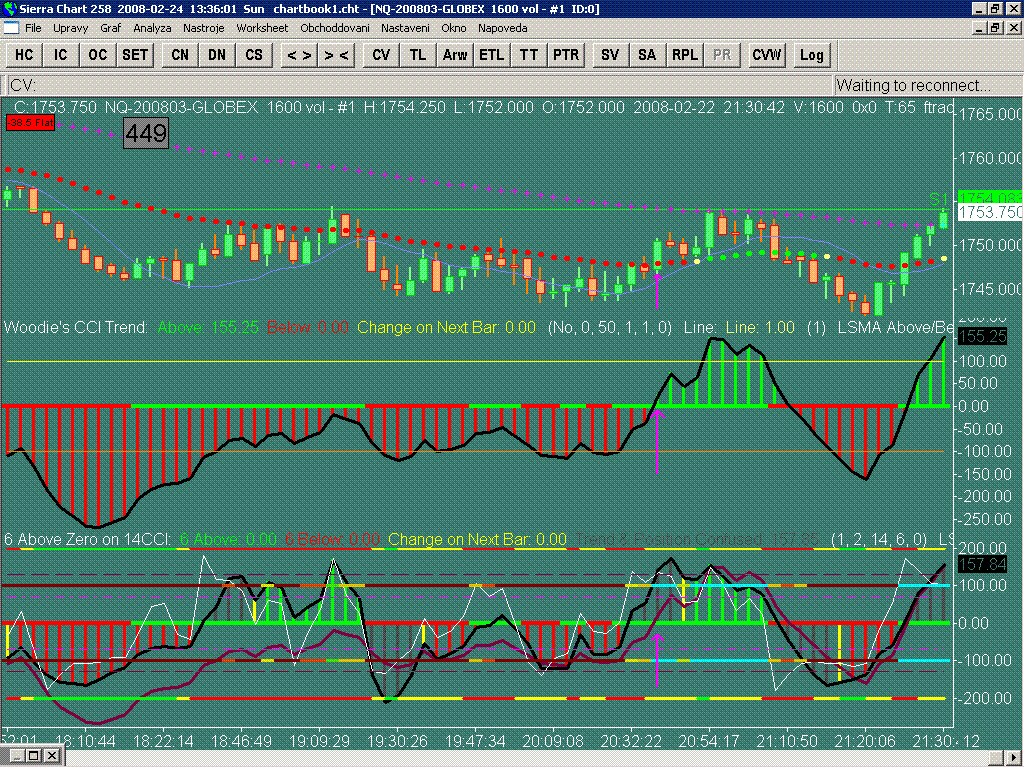Minimize the inner chart window from menu bar
This screenshot has height=768, width=1024.
979,28
